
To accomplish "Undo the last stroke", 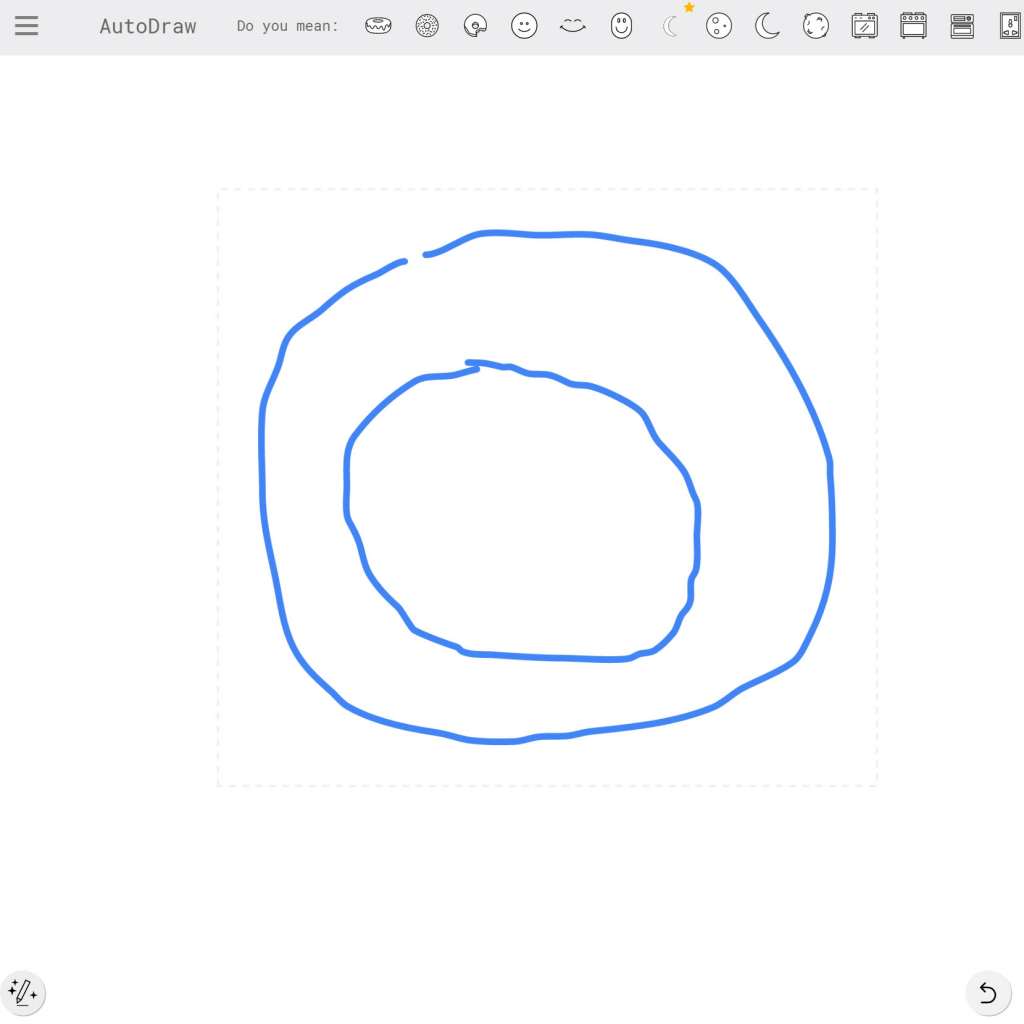I will [988, 992].
